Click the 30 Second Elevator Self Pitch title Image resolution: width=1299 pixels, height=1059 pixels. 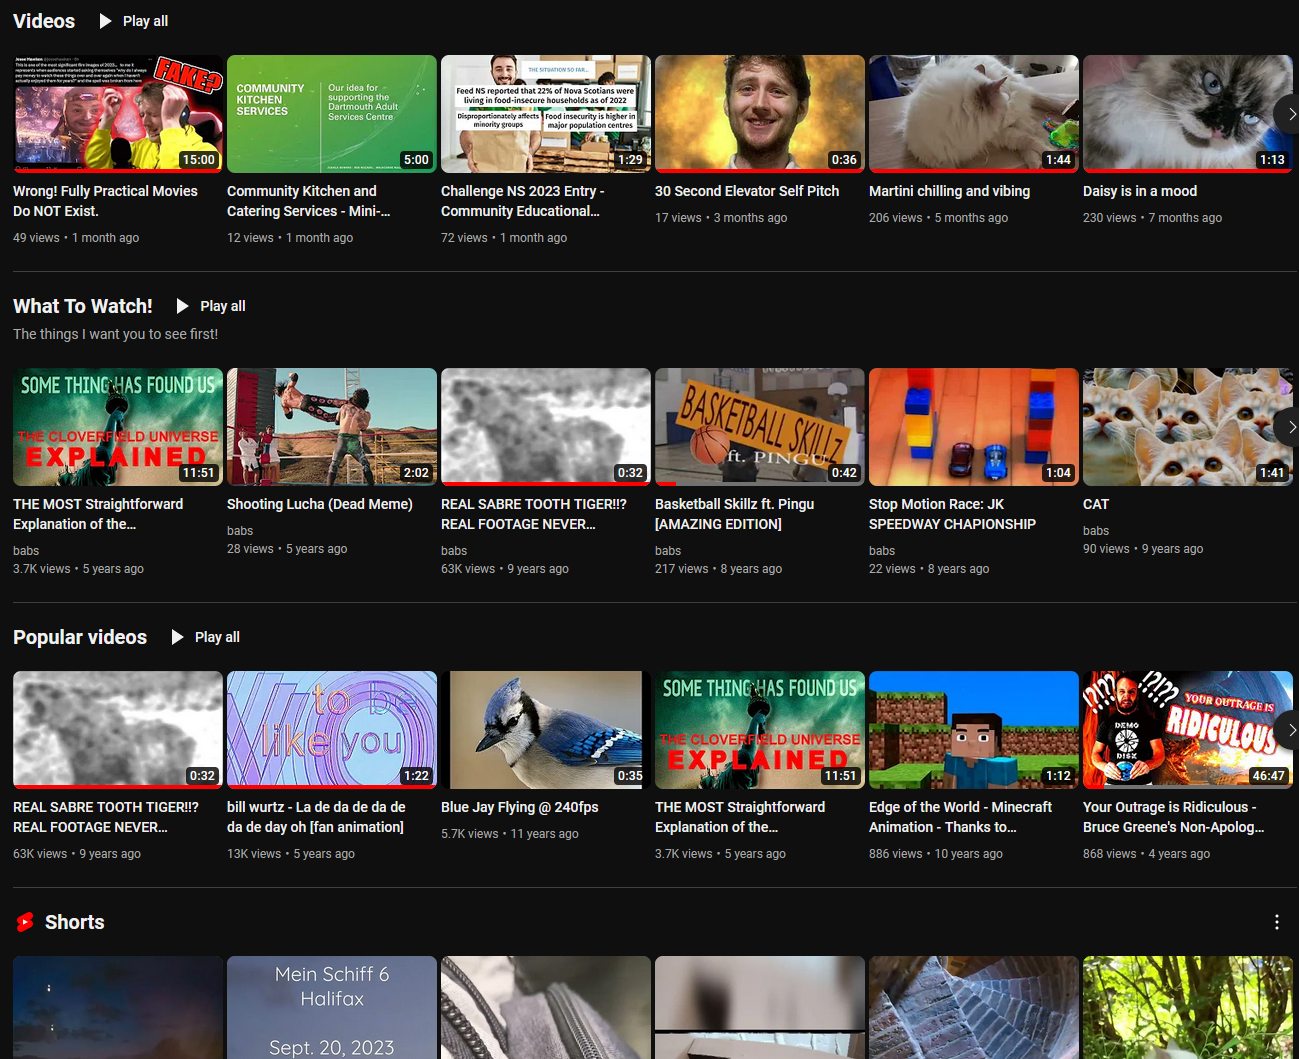click(x=747, y=191)
